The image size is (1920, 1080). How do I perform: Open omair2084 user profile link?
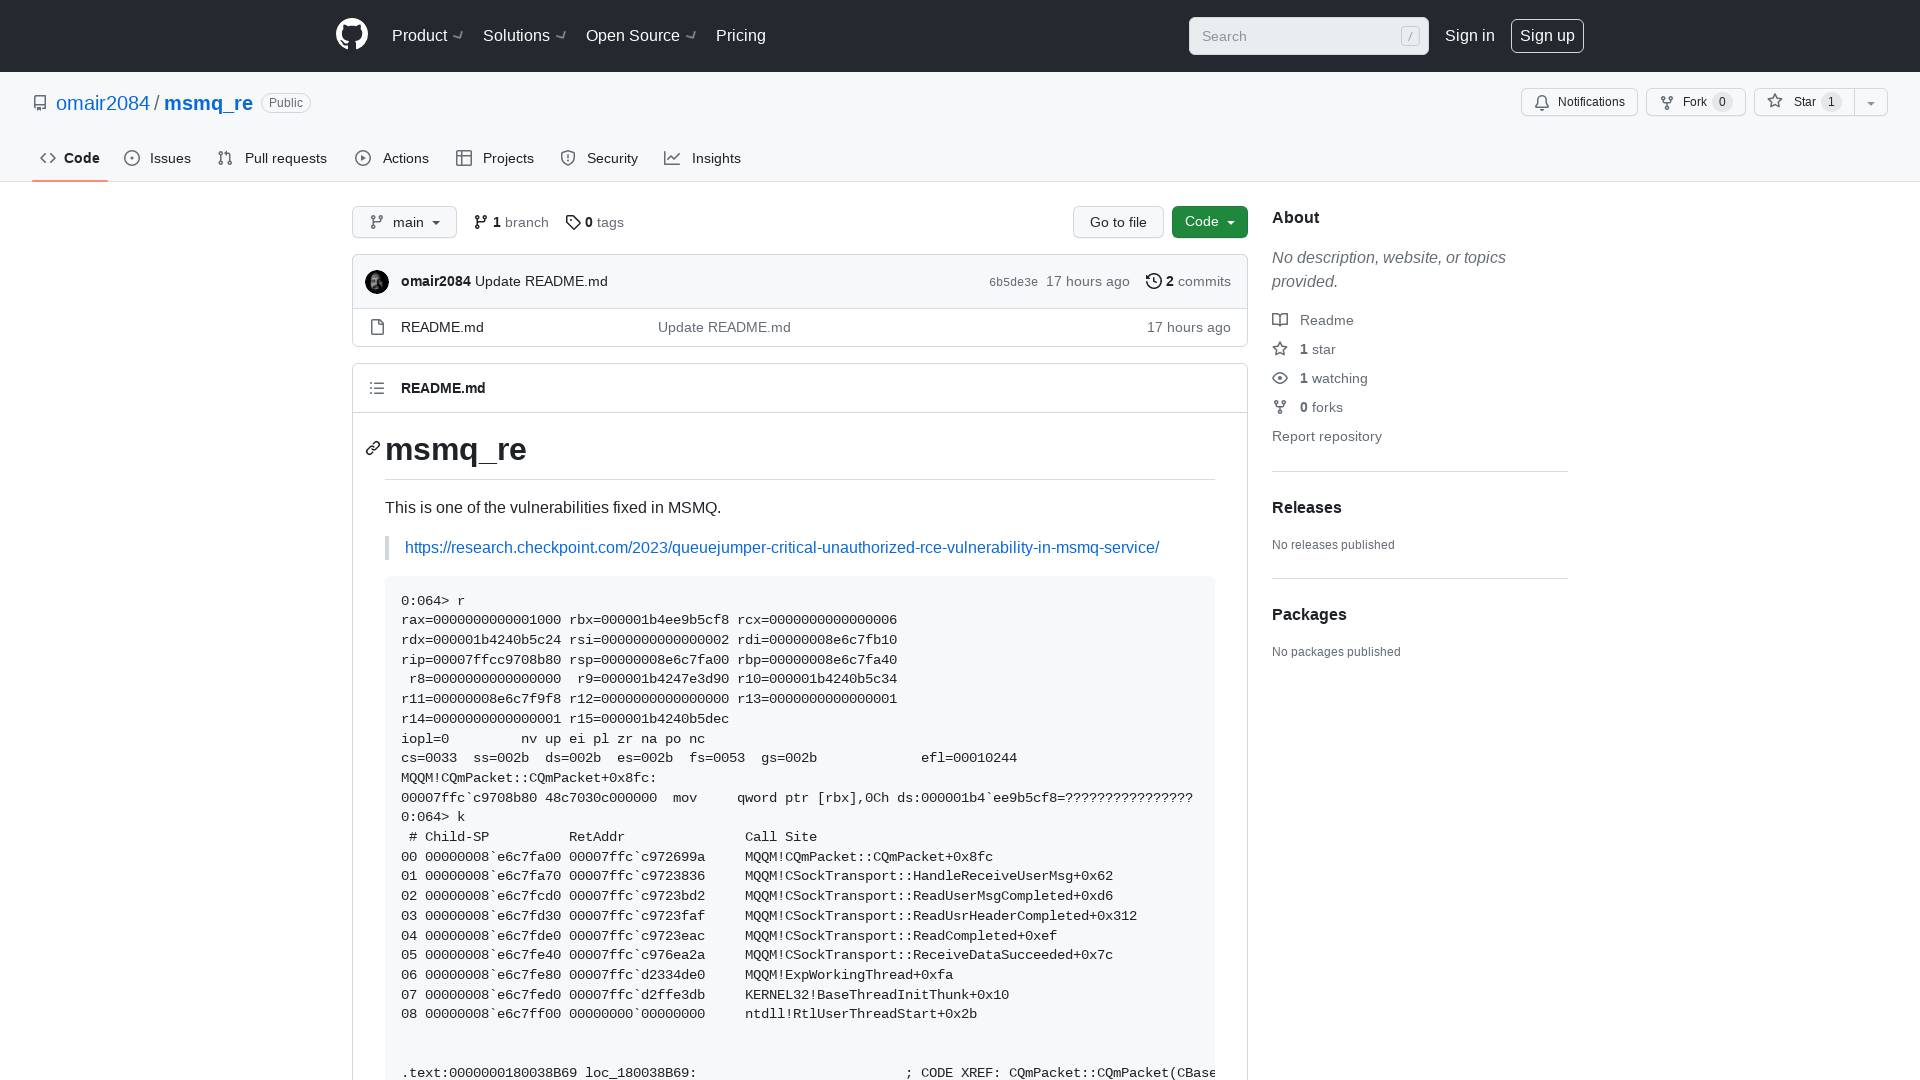point(103,103)
